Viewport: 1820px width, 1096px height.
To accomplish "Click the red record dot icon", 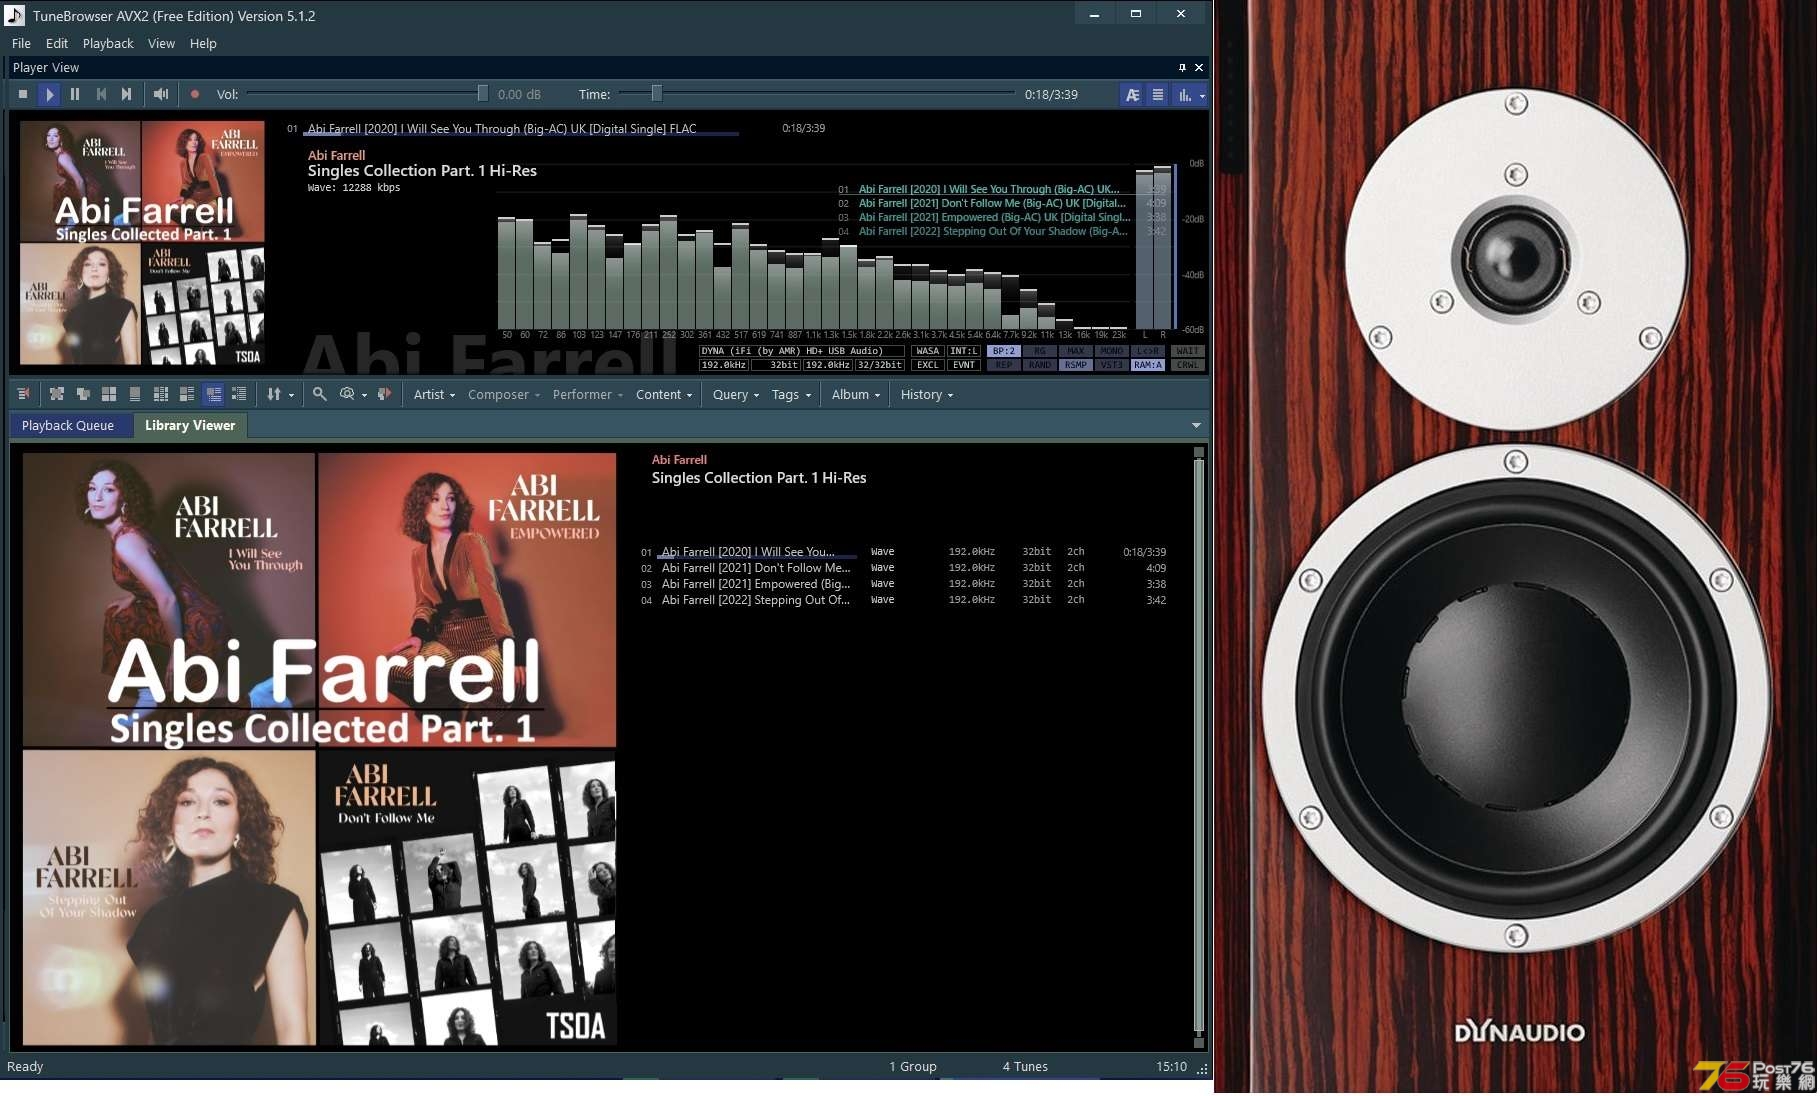I will pyautogui.click(x=195, y=94).
